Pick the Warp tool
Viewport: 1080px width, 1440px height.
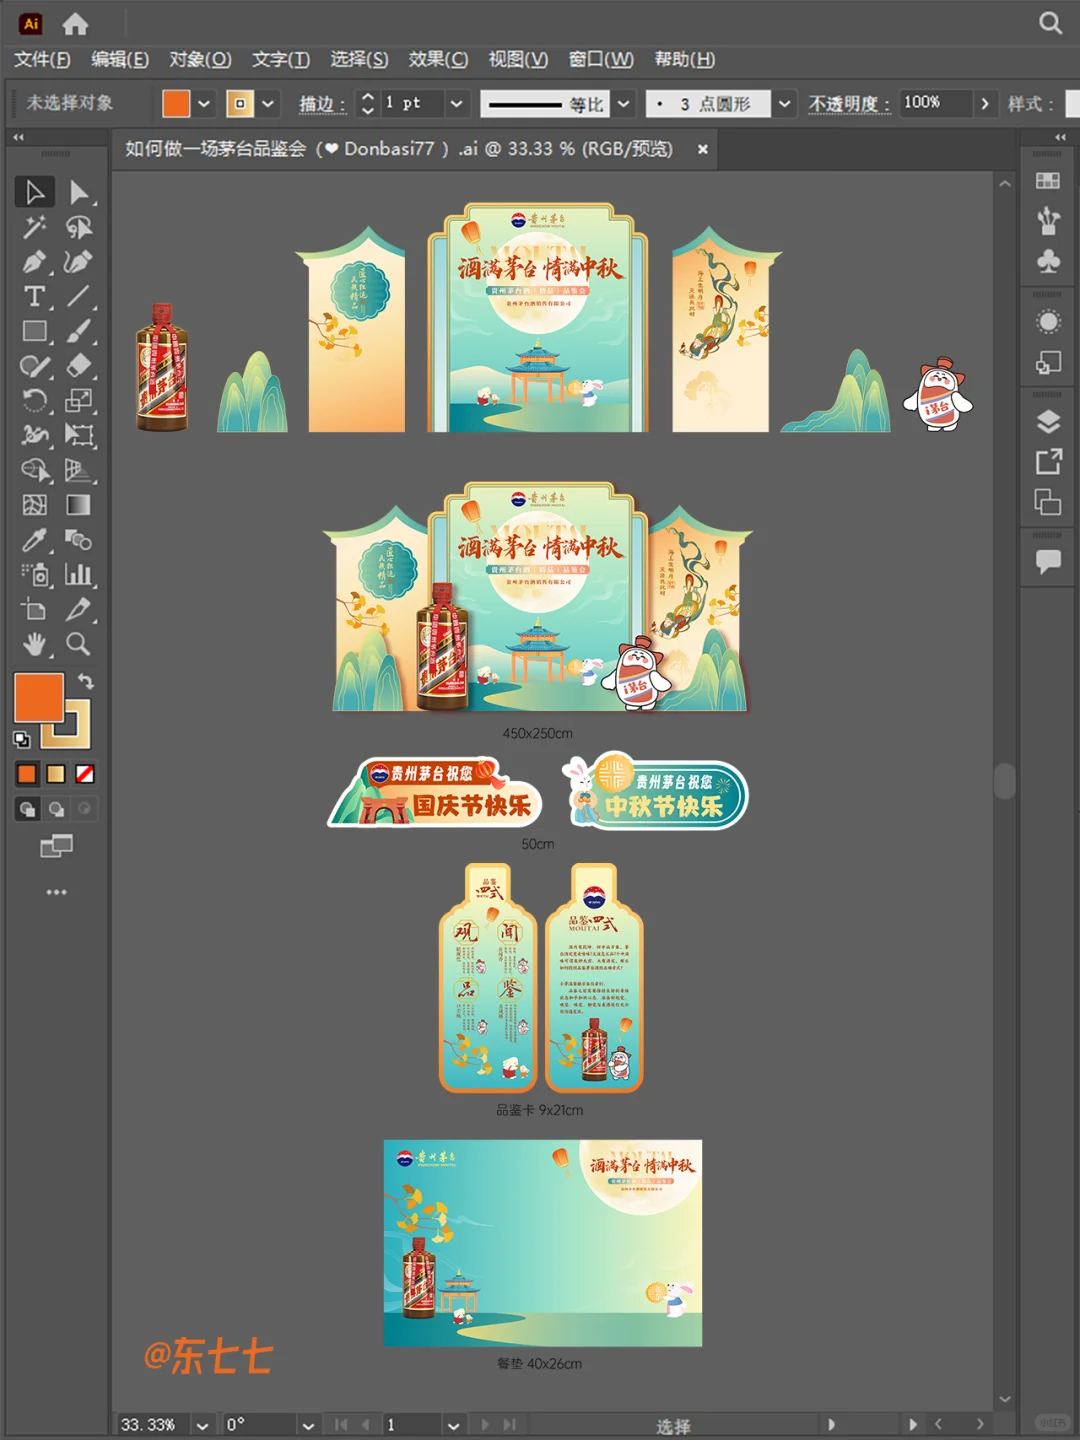coord(34,435)
